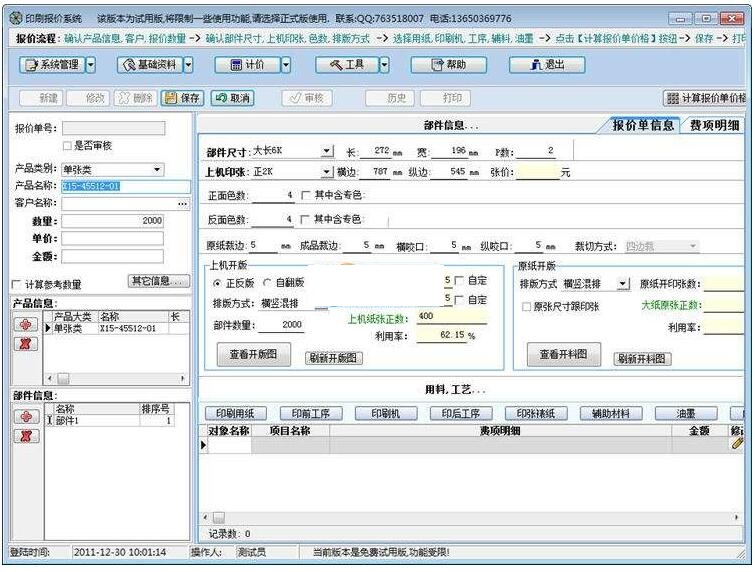
Task: Expand the 部件尺寸 dropdown arrow
Action: point(327,151)
